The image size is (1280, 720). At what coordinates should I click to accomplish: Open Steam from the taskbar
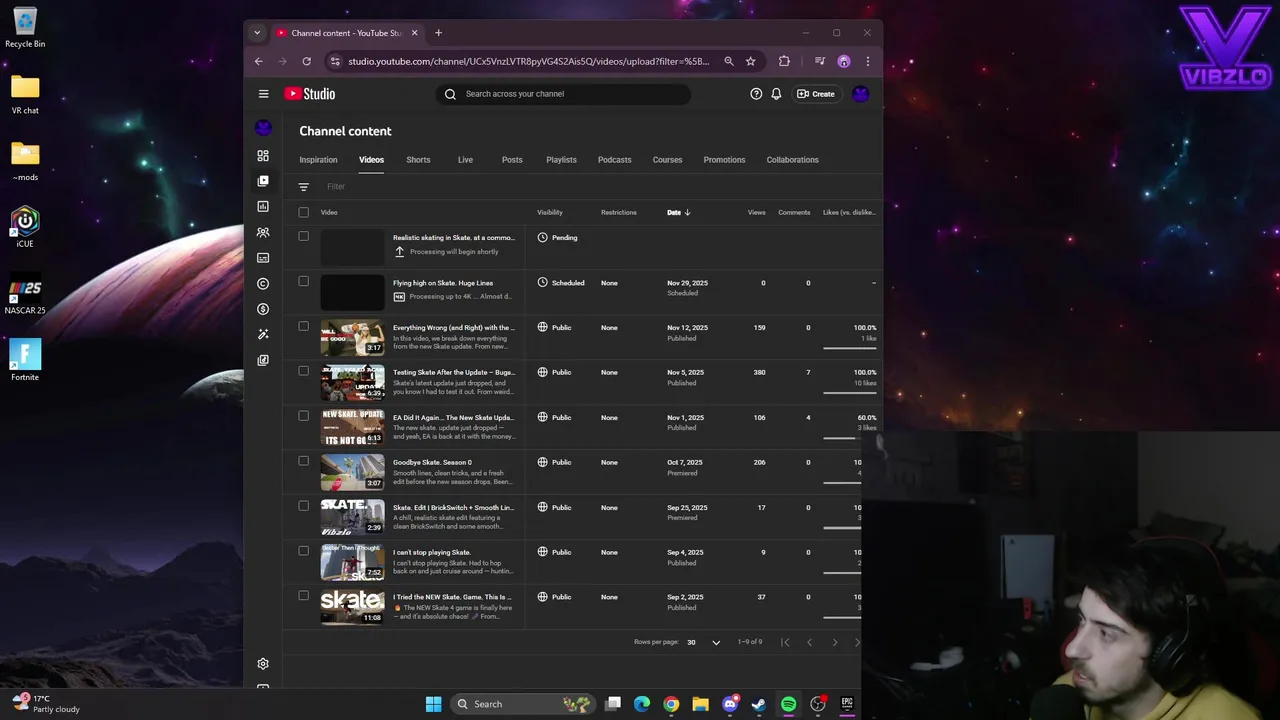(x=759, y=704)
